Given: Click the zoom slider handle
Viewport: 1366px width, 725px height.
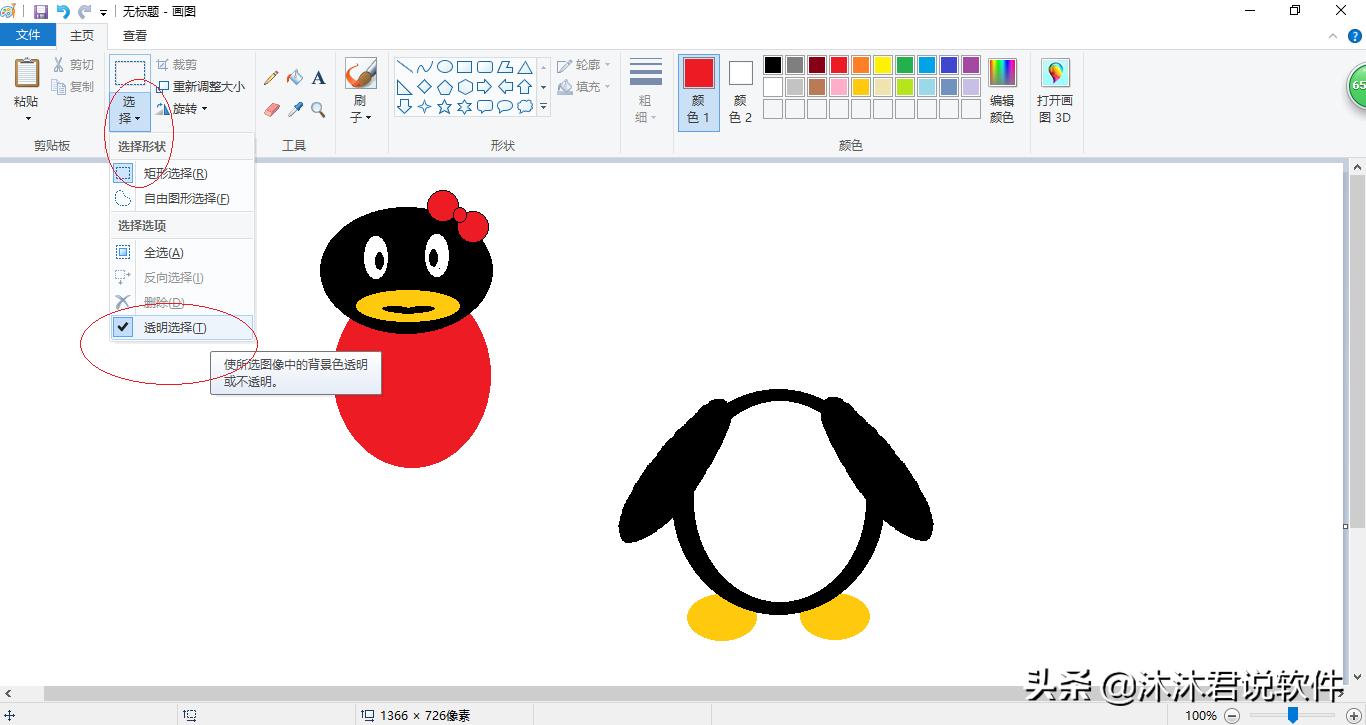Looking at the screenshot, I should [x=1293, y=715].
